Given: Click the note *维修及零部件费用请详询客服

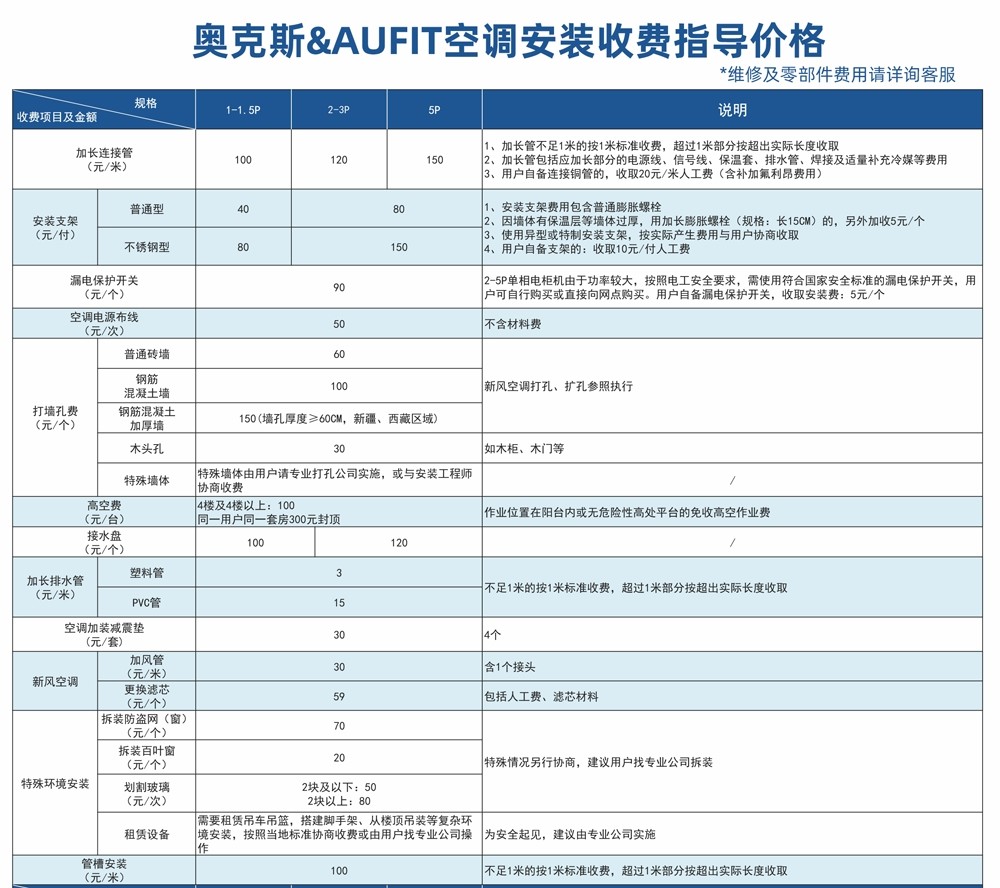Looking at the screenshot, I should [837, 75].
